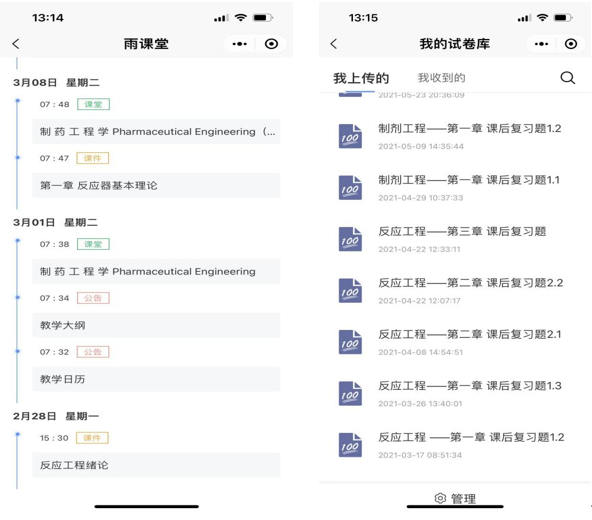
Task: Open the more options menu in 雨课堂 header
Action: pos(240,44)
